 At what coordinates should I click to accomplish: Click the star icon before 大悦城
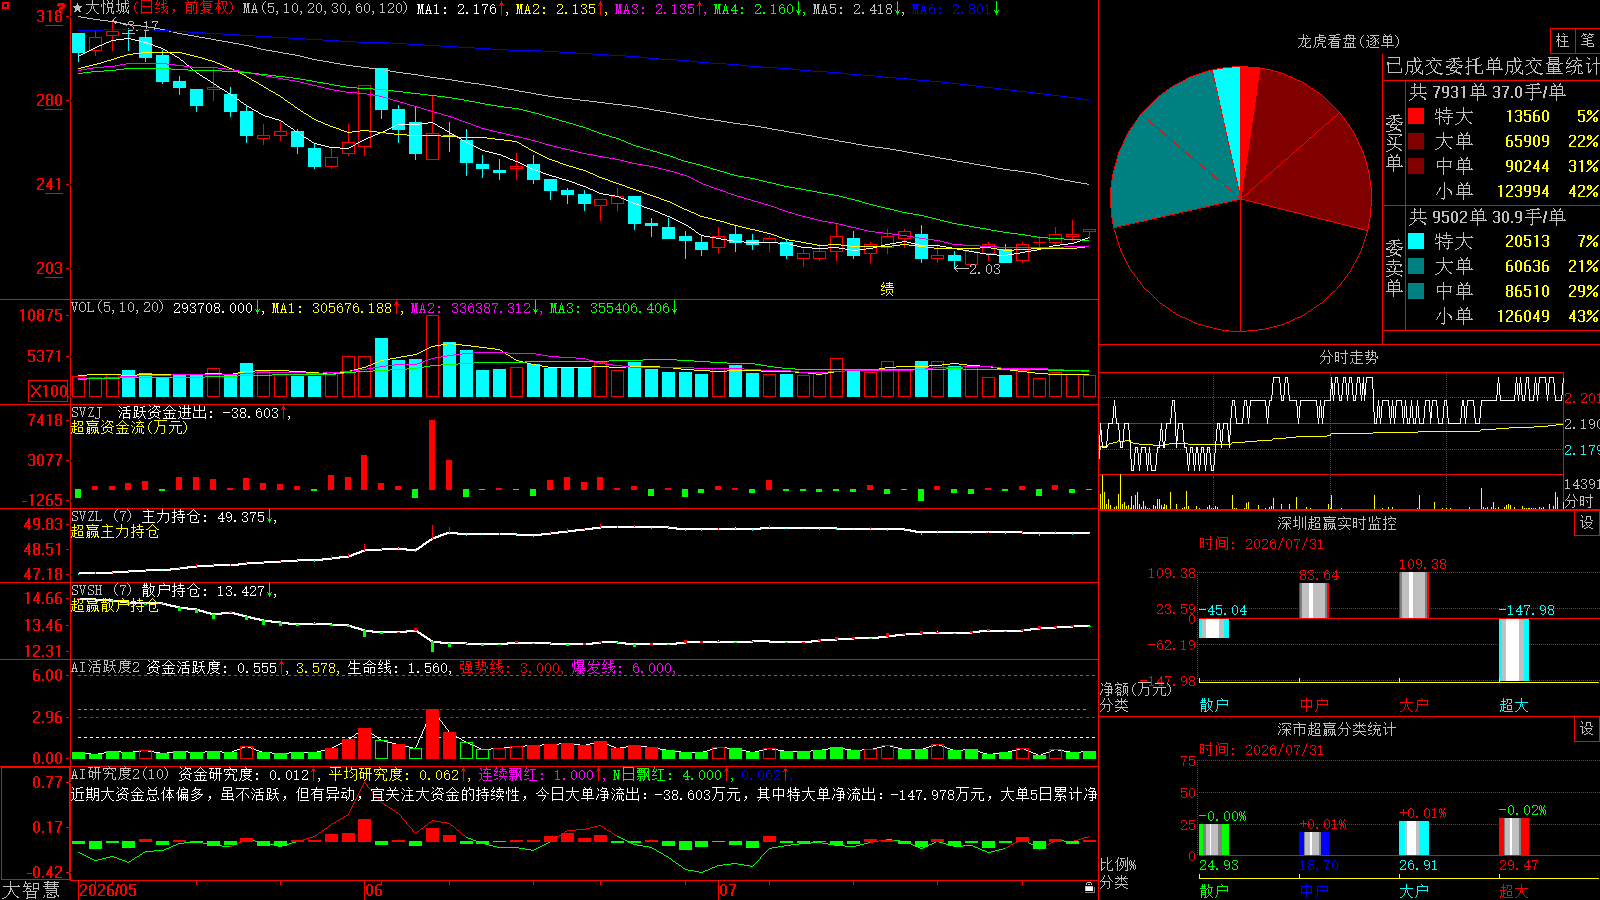pos(78,8)
